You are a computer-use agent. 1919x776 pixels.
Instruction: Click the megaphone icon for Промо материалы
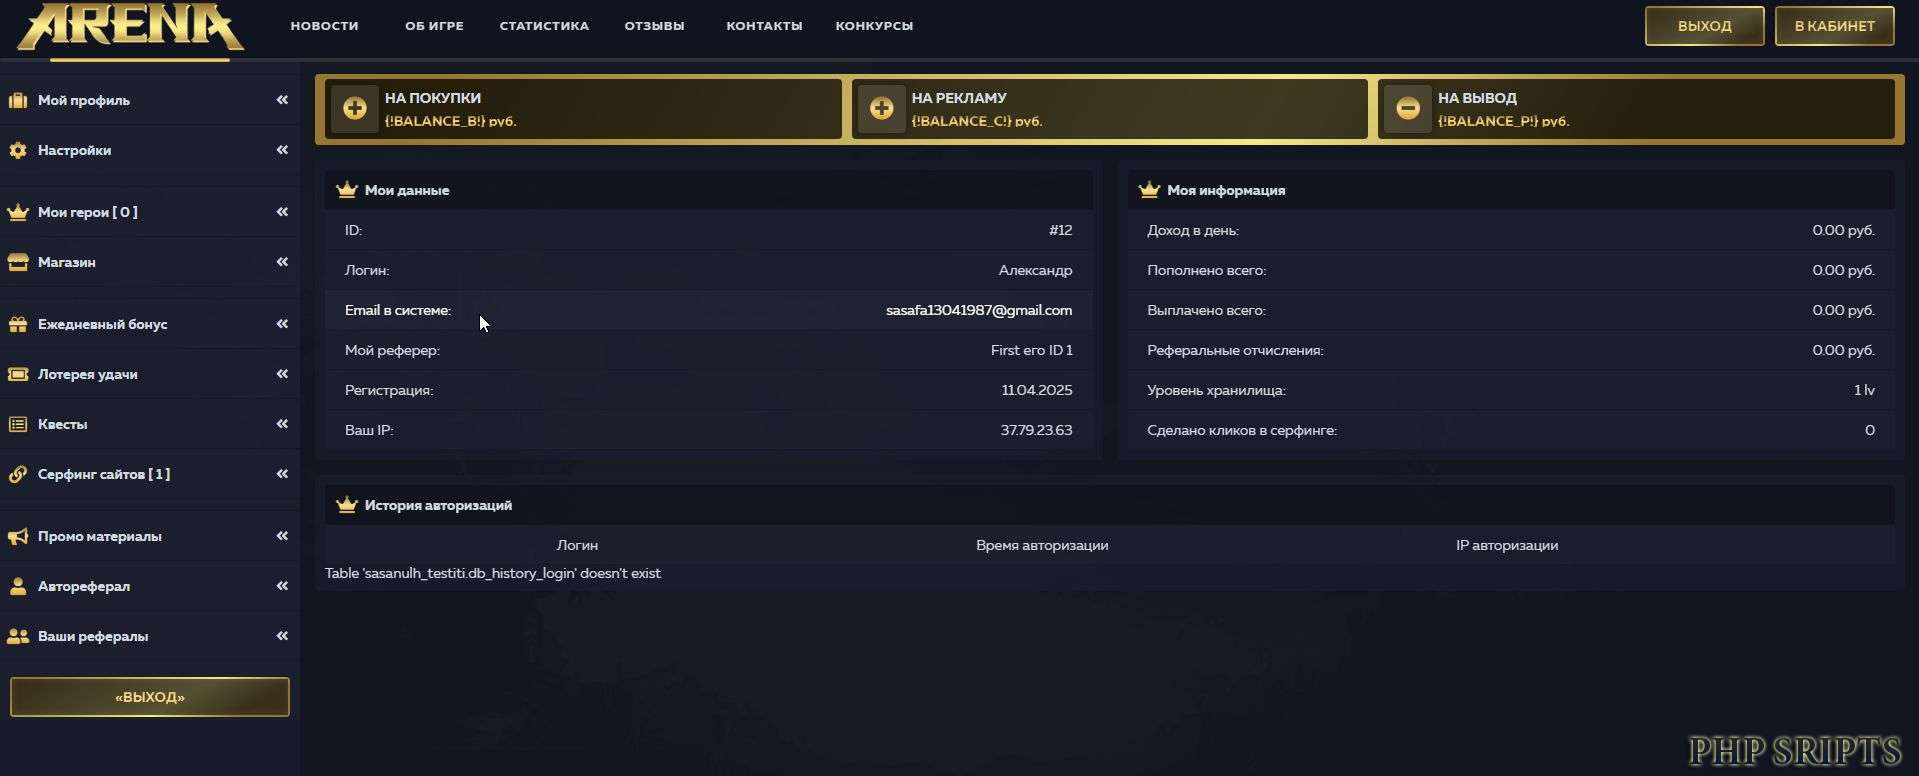(x=18, y=536)
